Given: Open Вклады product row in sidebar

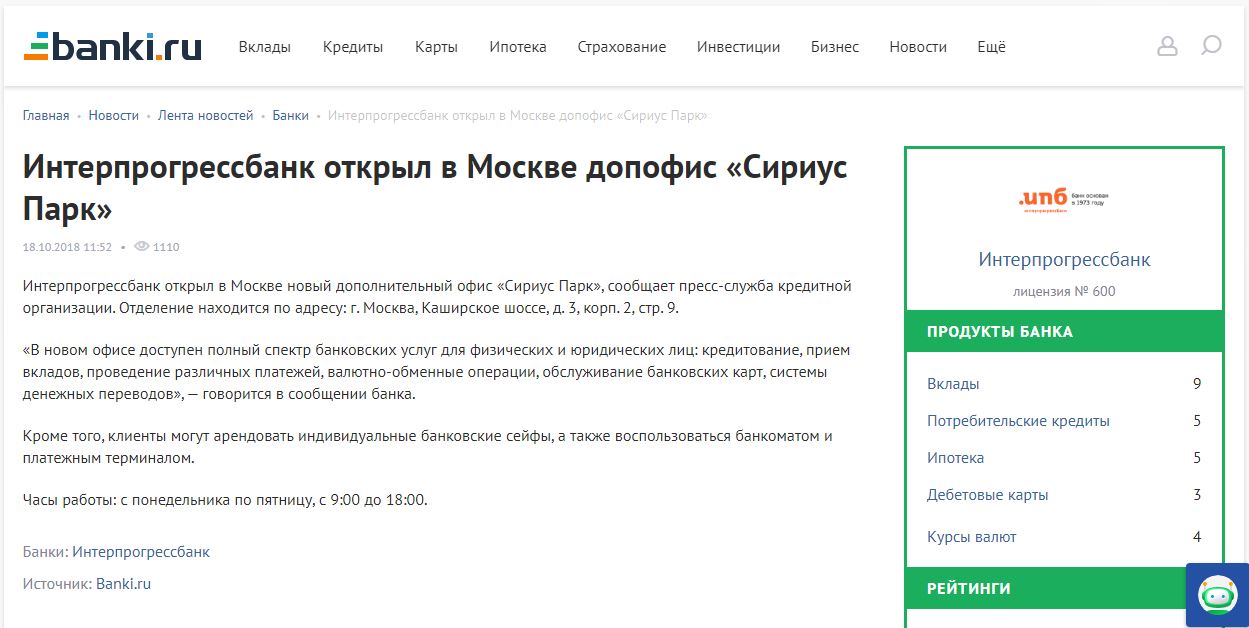Looking at the screenshot, I should click(x=1064, y=384).
